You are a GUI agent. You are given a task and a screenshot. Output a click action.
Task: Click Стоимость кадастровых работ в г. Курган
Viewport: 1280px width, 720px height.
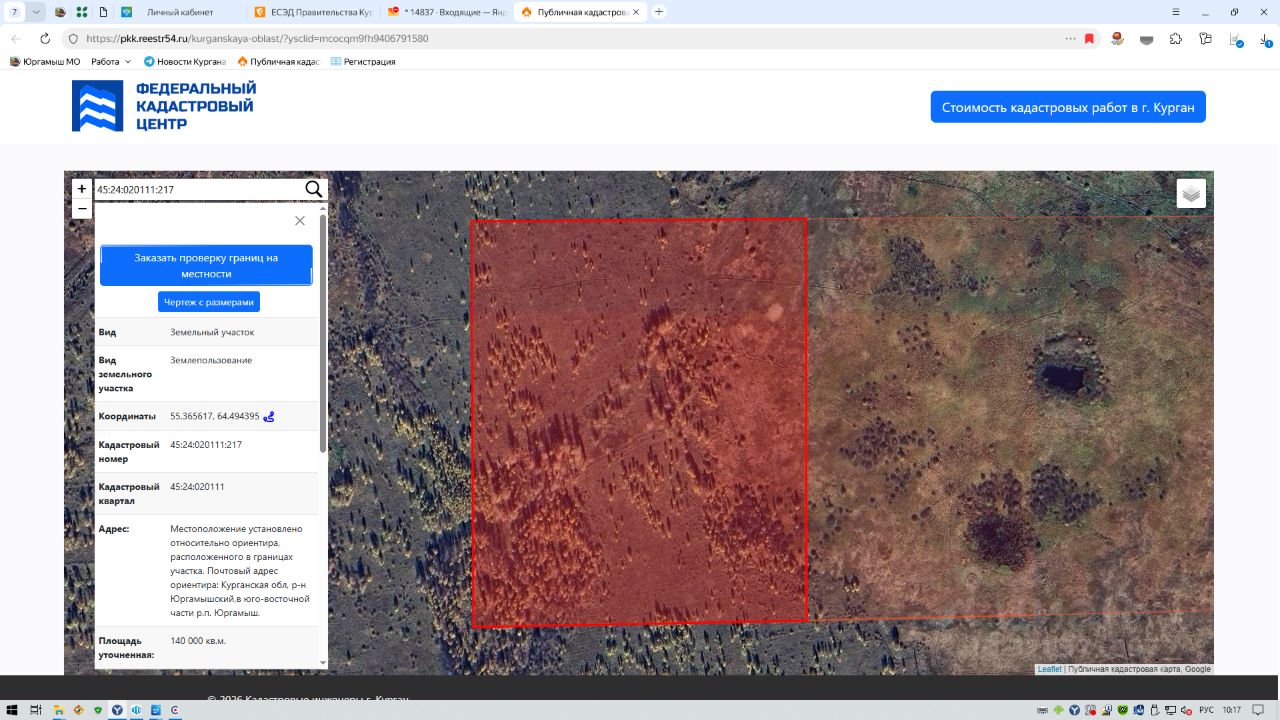tap(1068, 107)
